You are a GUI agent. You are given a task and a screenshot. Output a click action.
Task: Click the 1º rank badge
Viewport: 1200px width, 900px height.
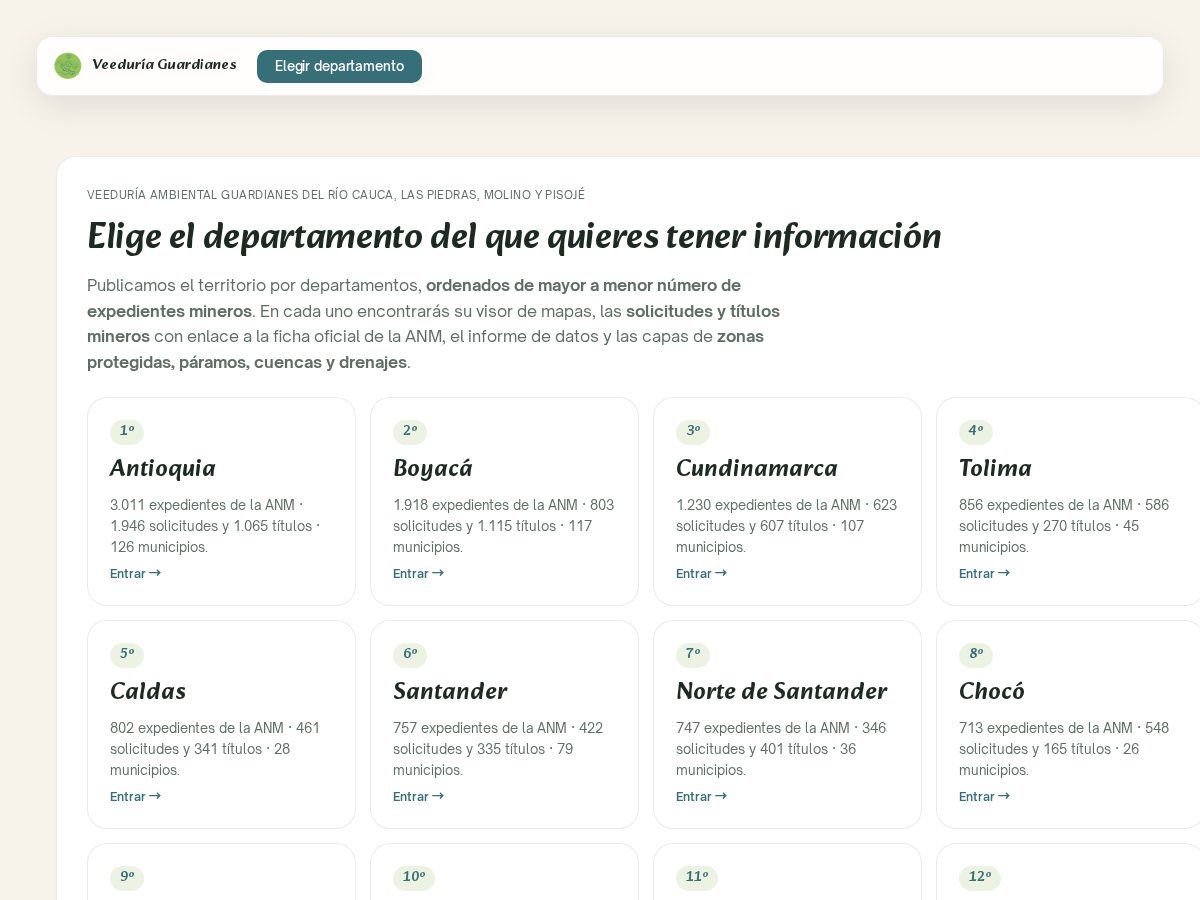point(127,431)
